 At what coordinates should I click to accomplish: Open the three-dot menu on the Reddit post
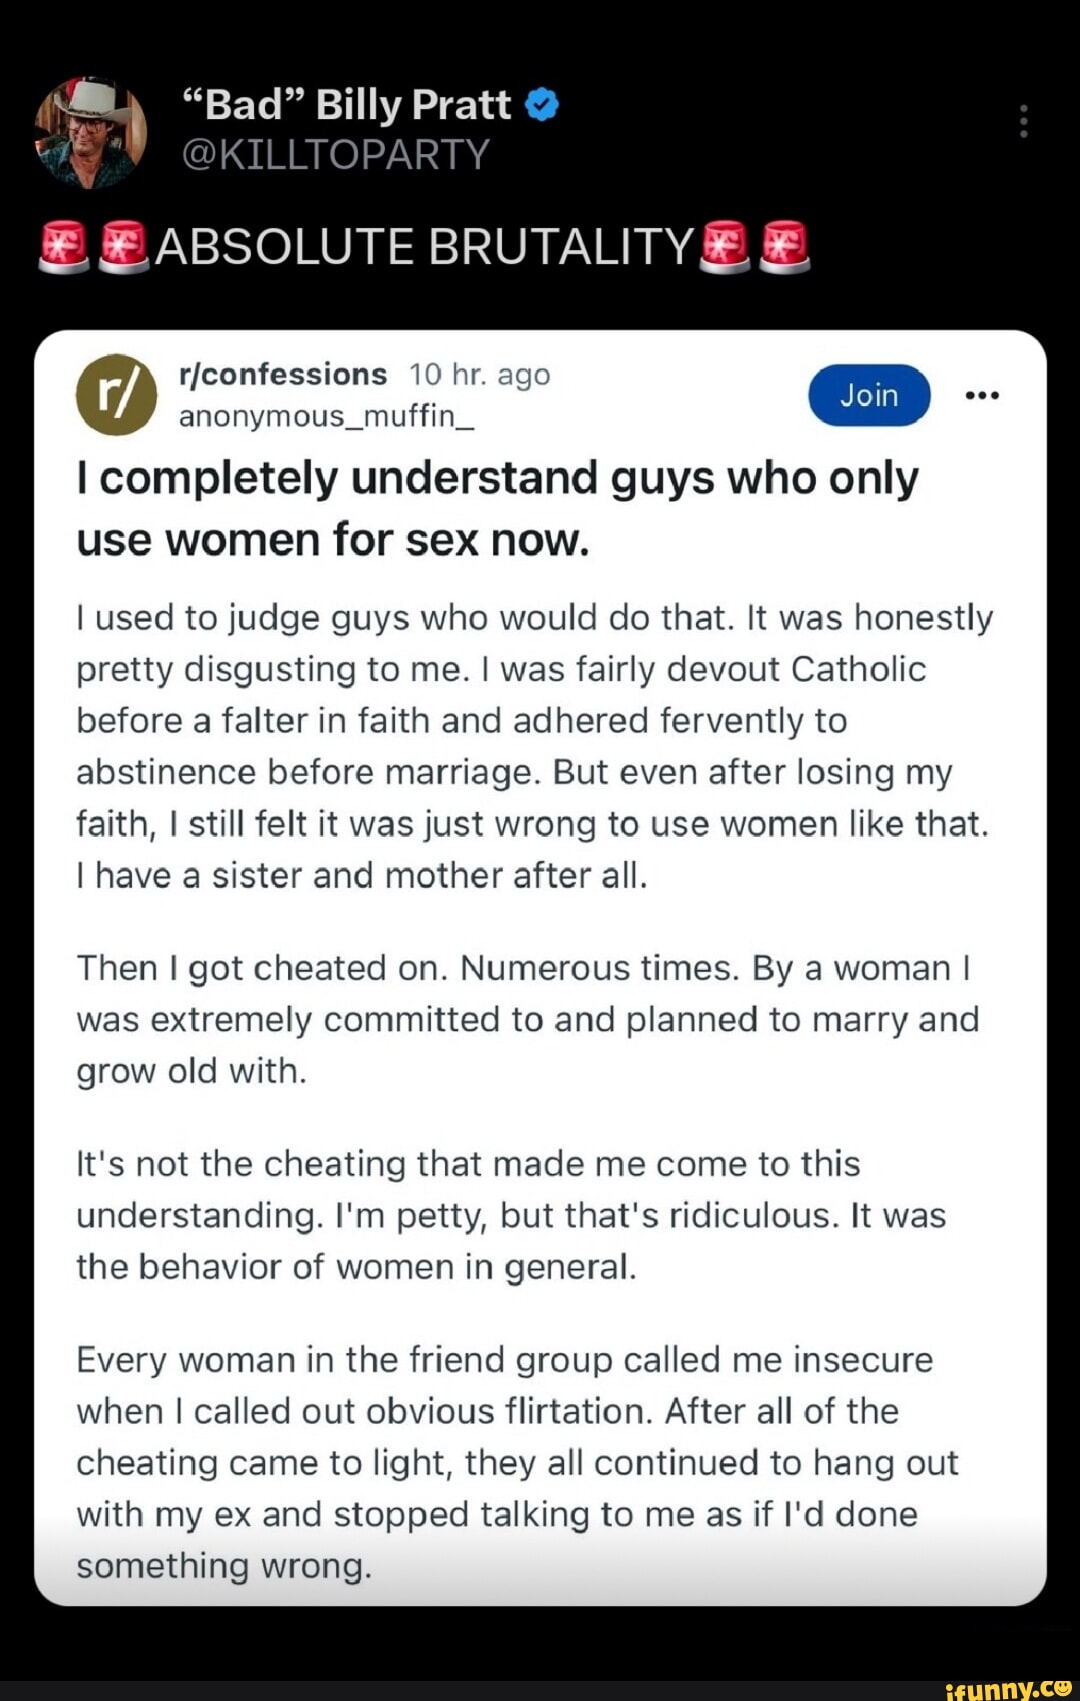pos(983,394)
